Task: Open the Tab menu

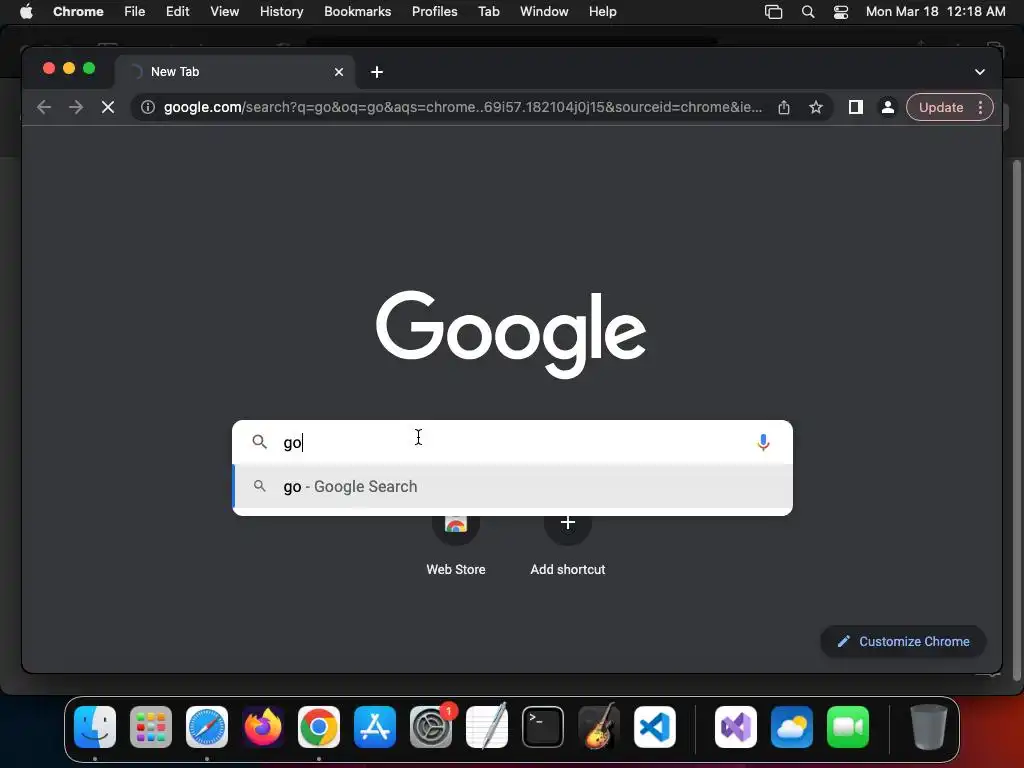Action: click(488, 11)
